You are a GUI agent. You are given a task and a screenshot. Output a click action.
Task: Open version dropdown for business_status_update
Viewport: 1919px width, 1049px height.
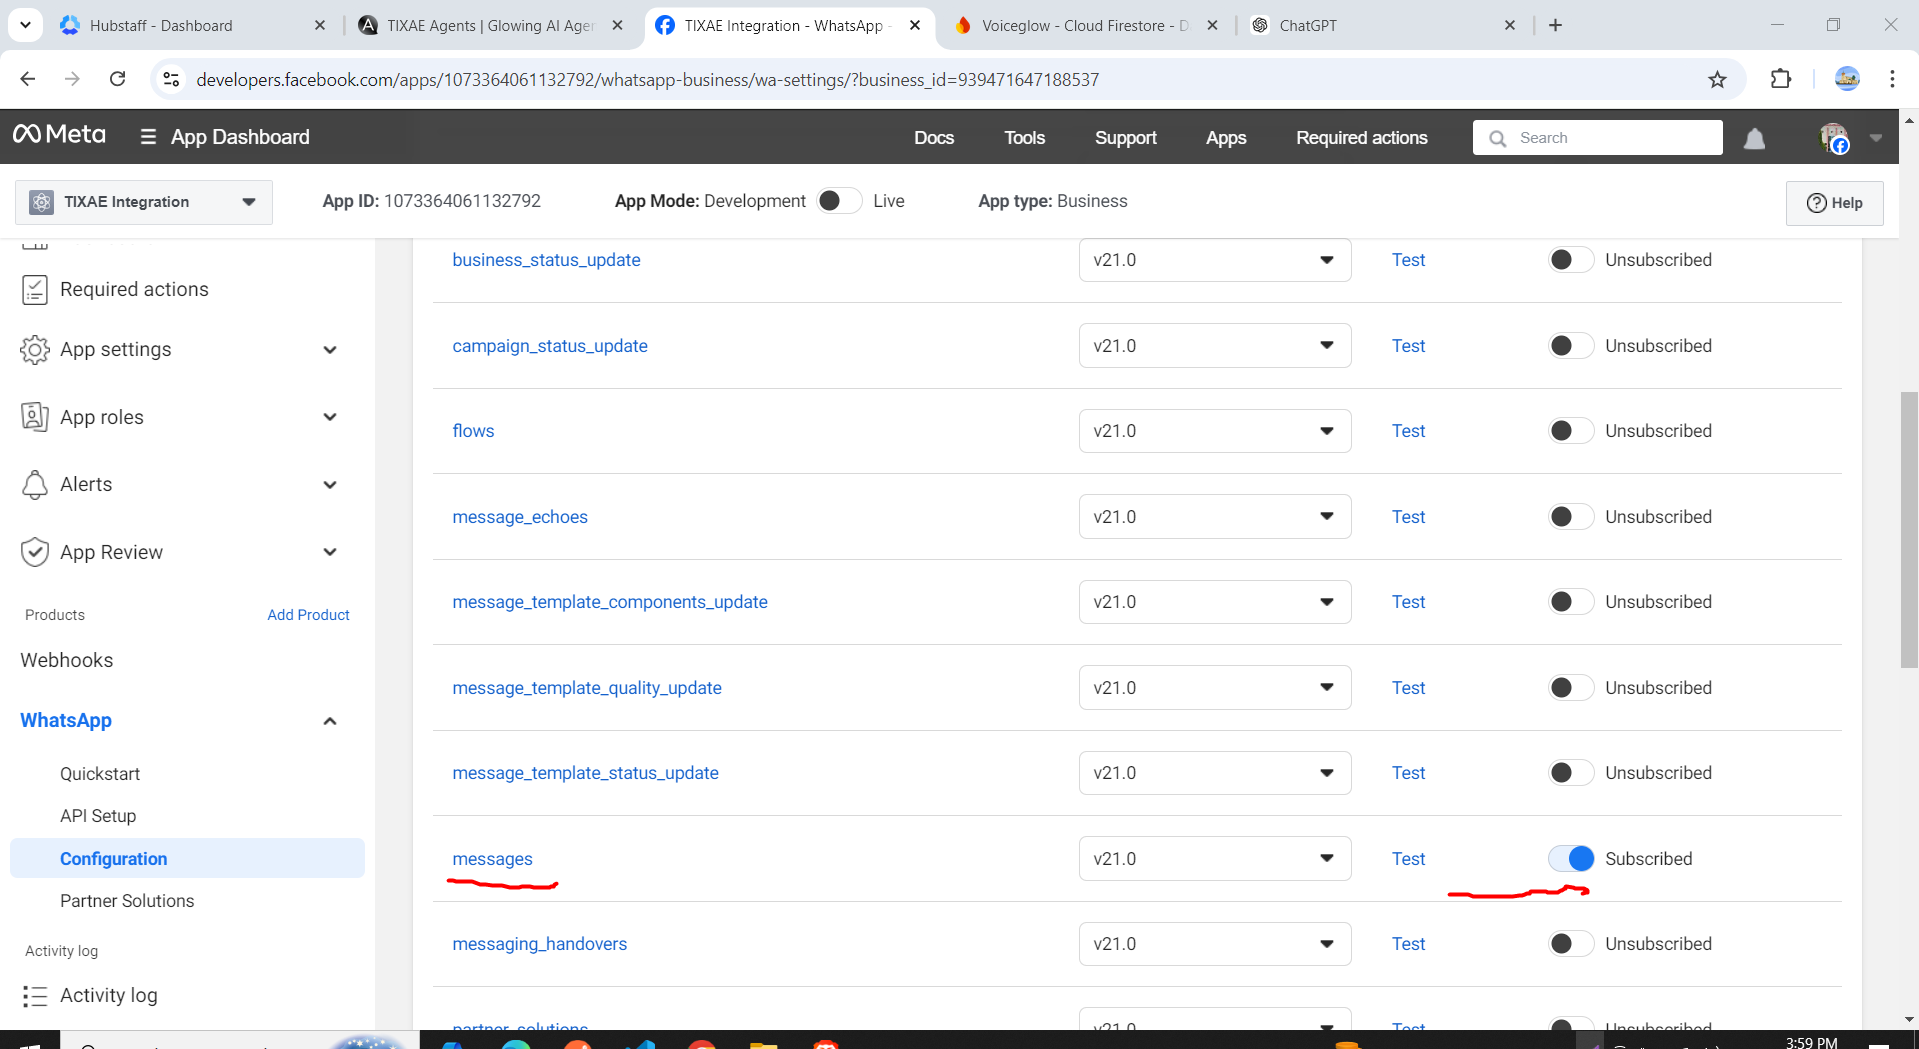click(1215, 260)
